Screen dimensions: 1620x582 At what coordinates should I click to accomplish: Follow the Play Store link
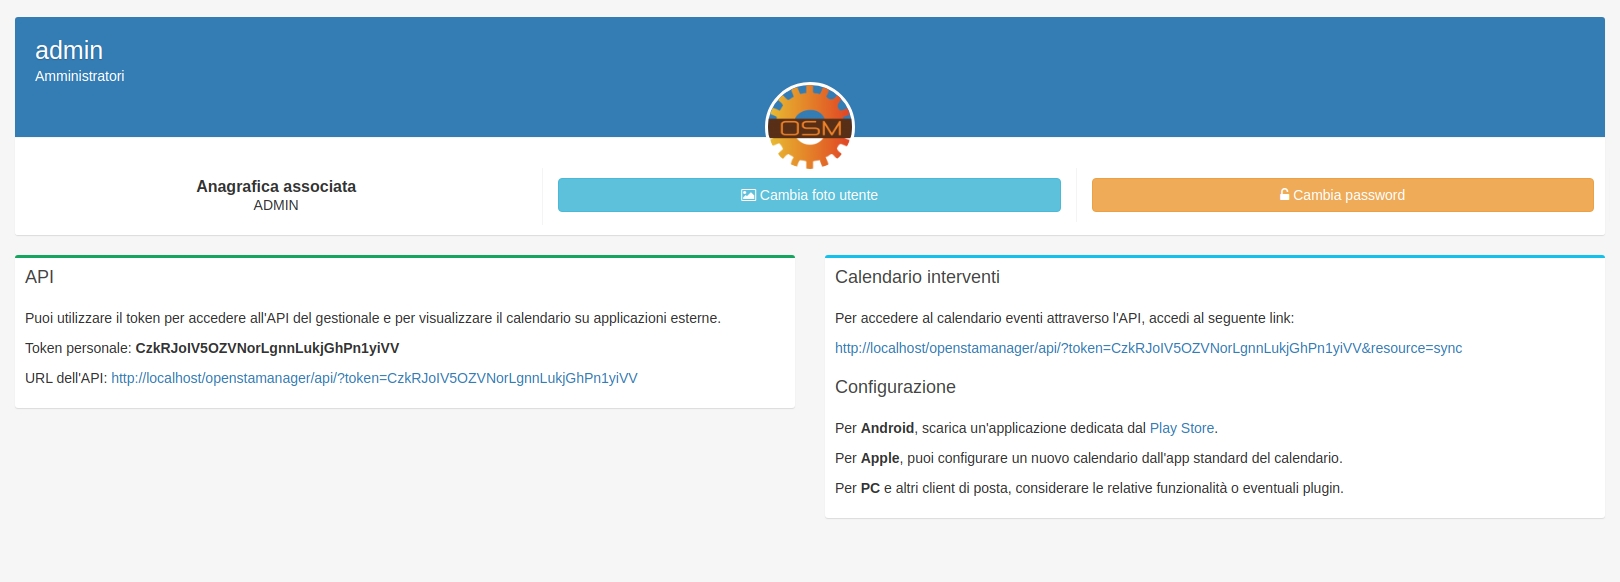pos(1181,428)
